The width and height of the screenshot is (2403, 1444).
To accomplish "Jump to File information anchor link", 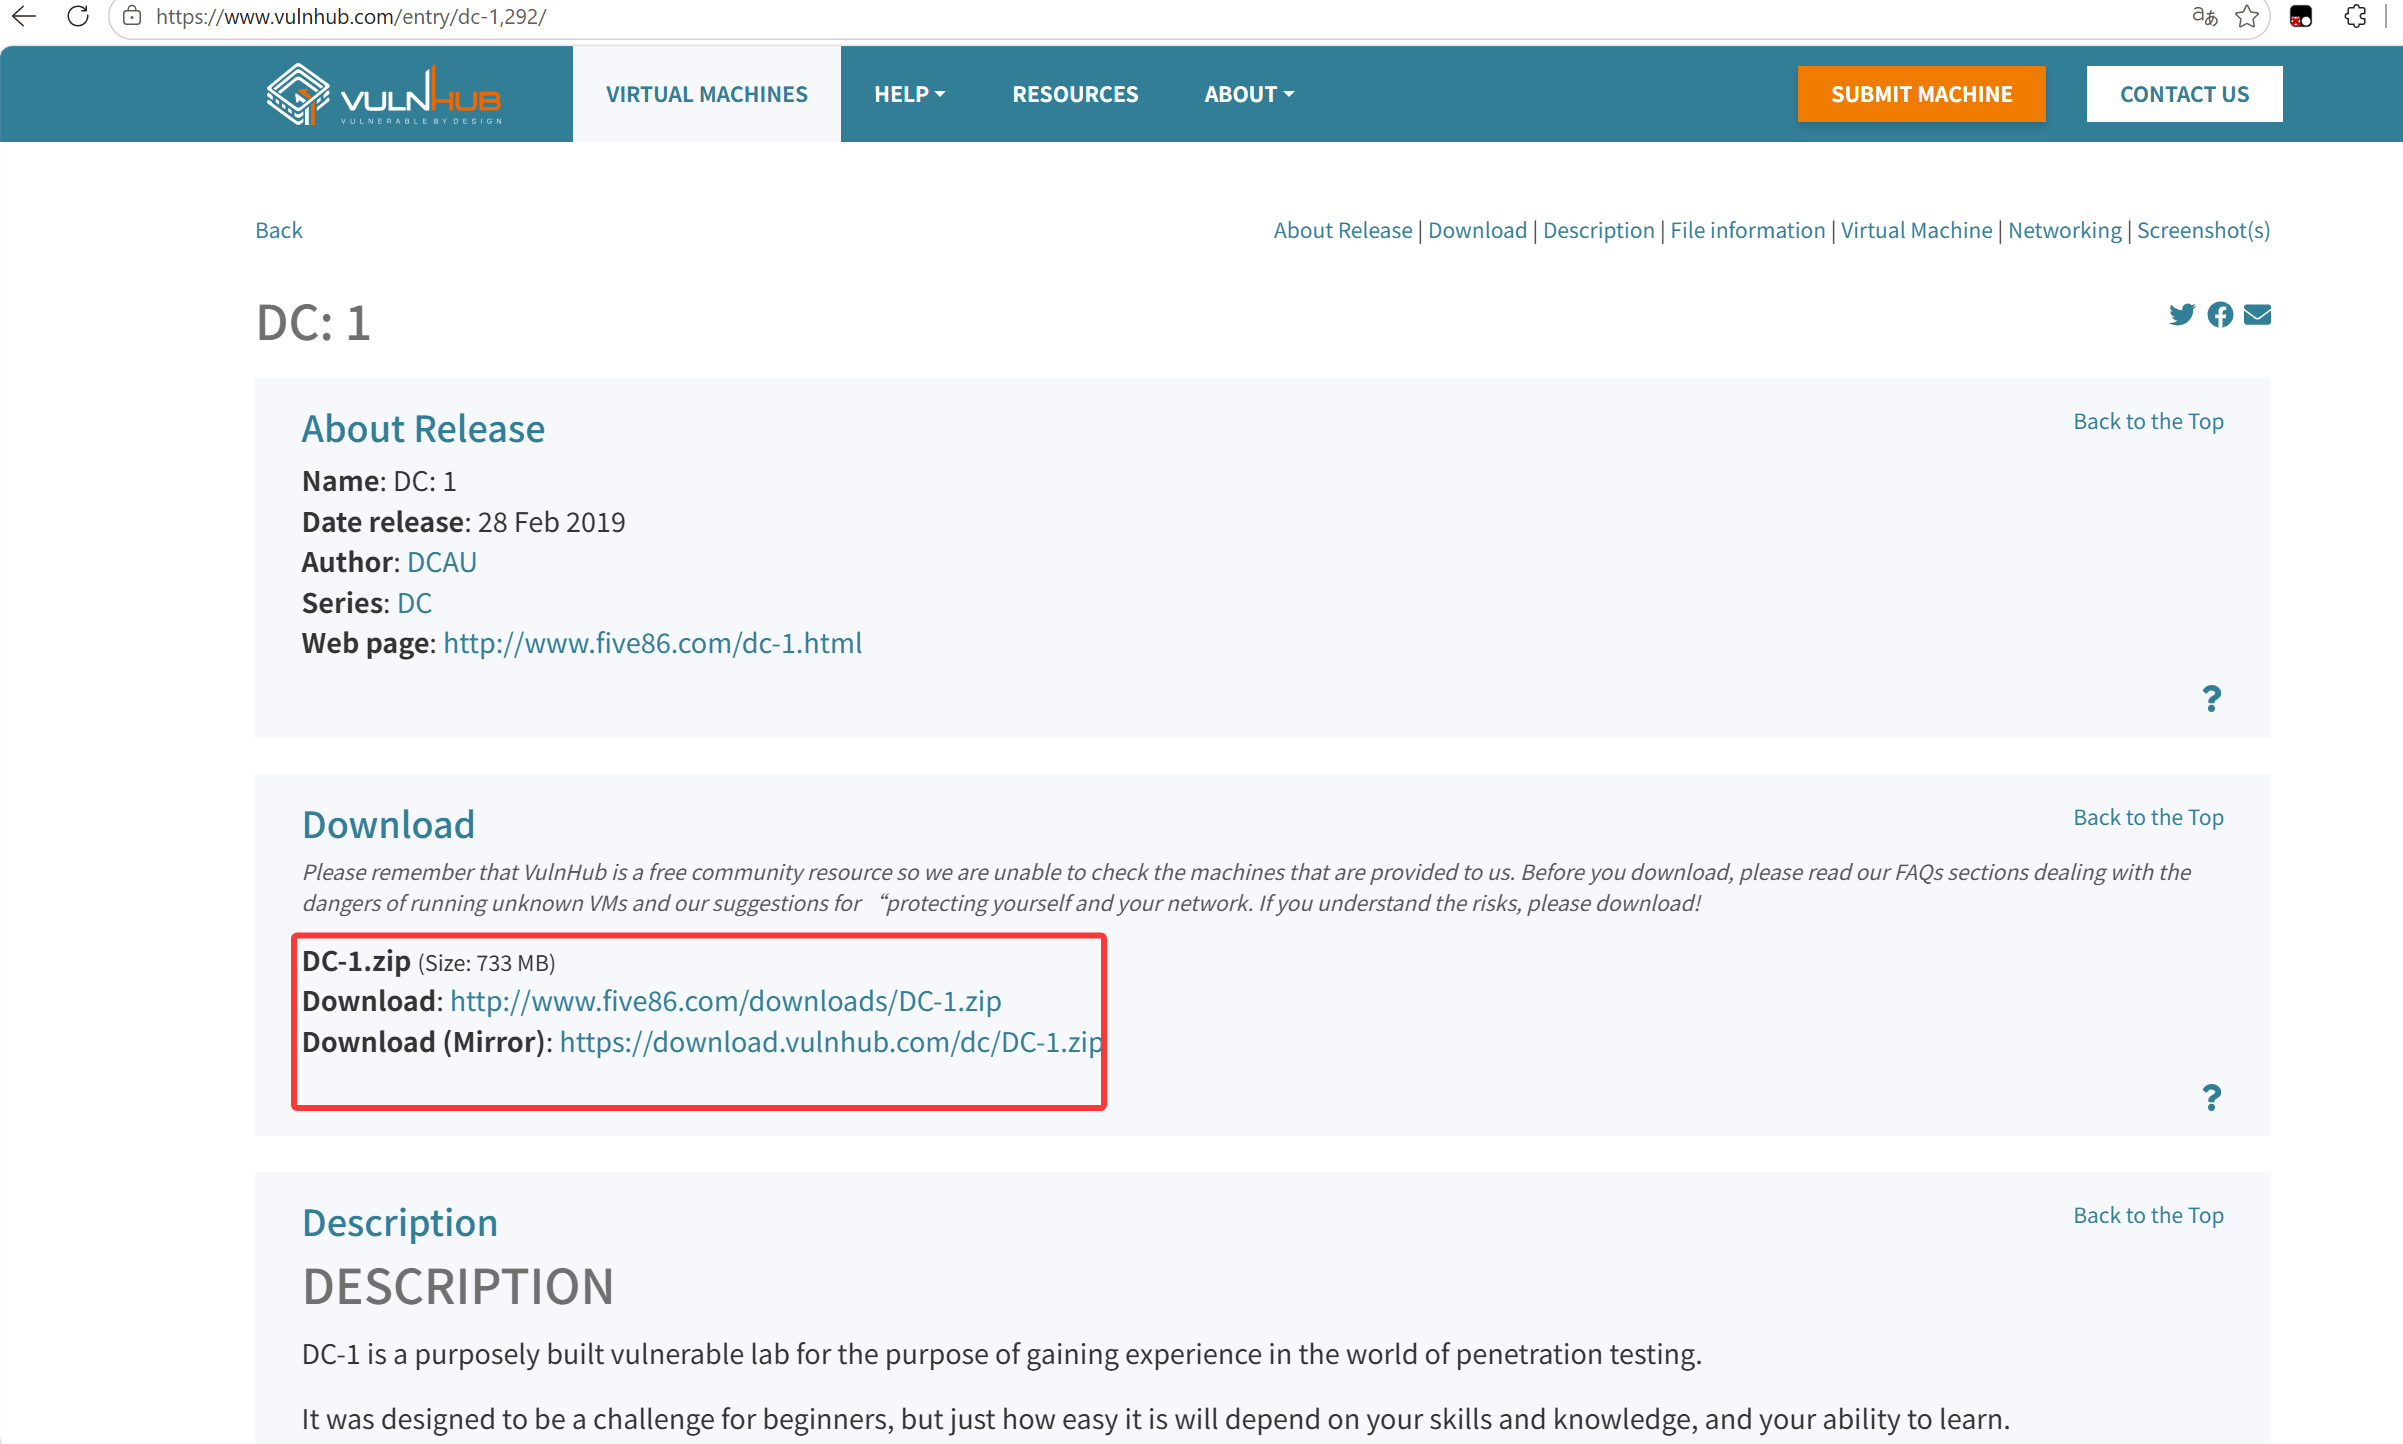I will point(1747,230).
